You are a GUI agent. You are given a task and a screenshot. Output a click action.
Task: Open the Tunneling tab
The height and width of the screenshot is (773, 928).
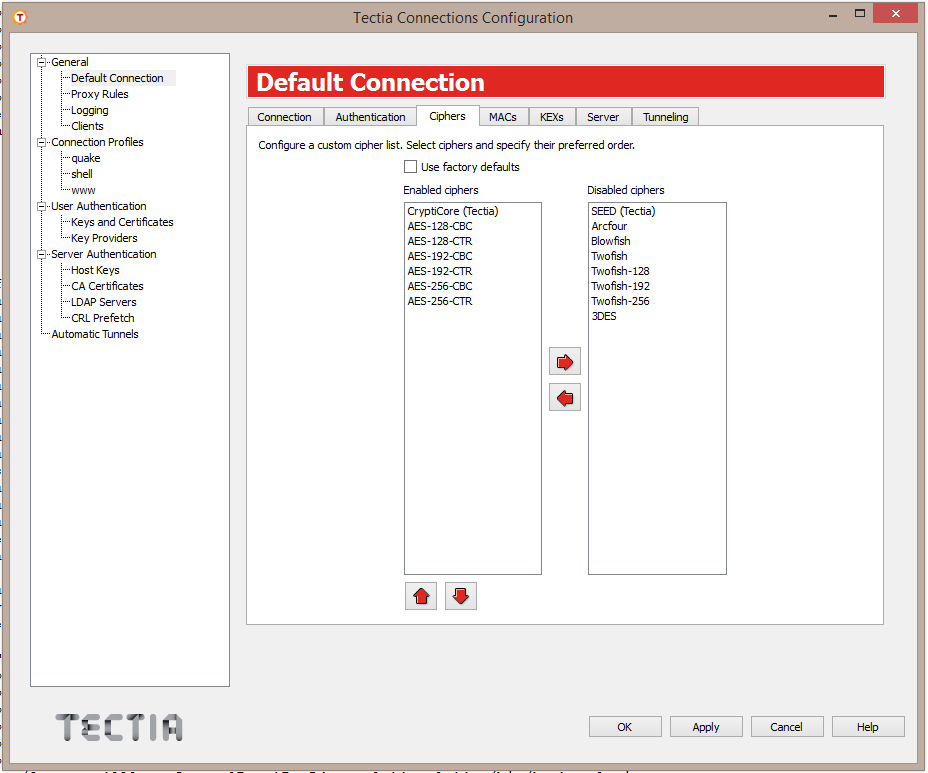pos(666,117)
